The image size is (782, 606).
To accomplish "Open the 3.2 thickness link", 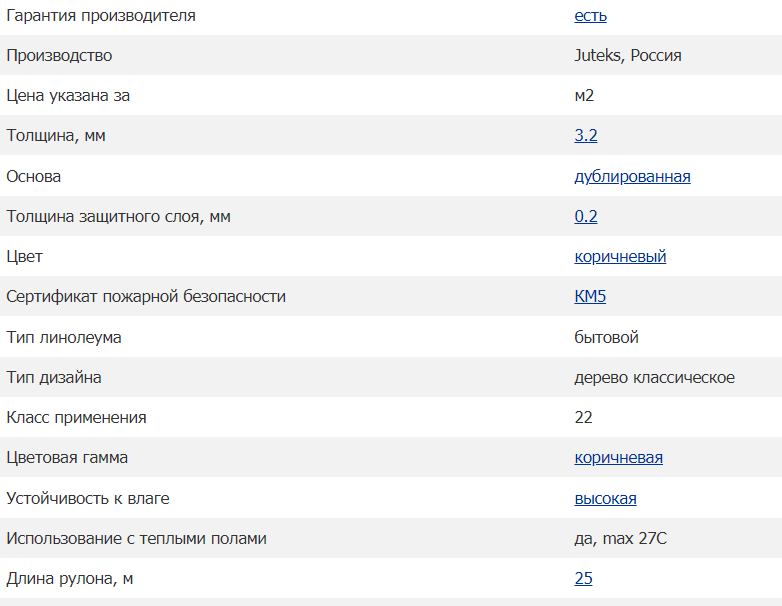I will 586,135.
